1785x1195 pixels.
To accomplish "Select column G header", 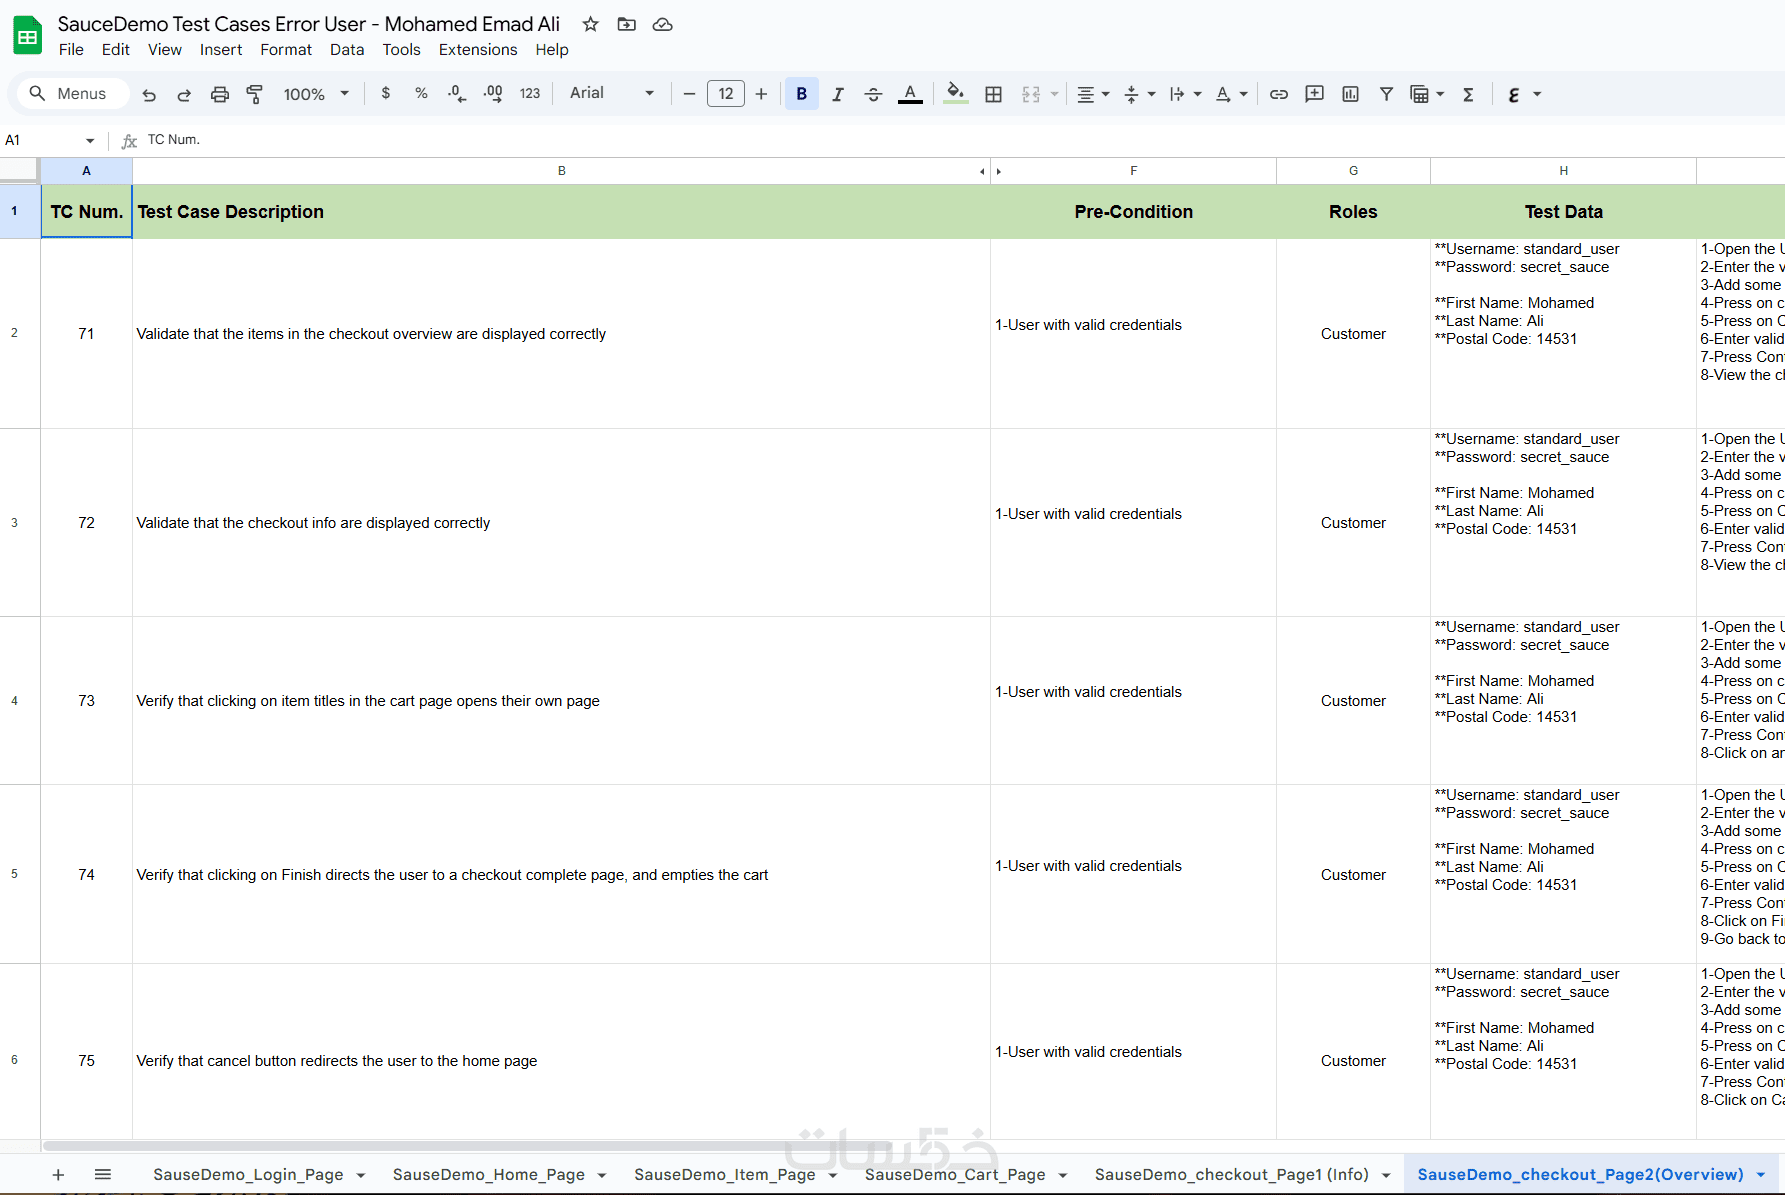I will click(x=1353, y=171).
